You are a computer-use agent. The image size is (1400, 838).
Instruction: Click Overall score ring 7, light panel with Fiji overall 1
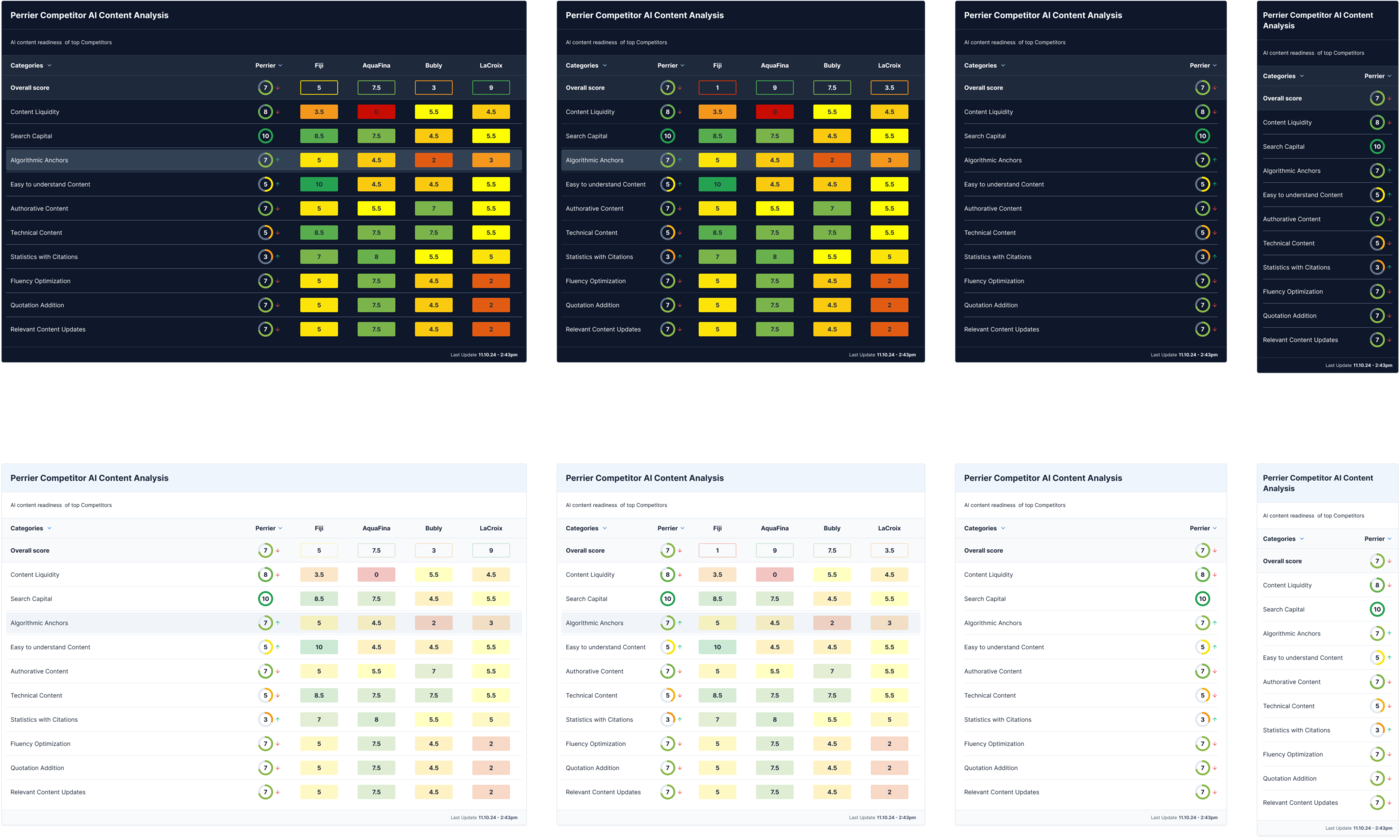(x=667, y=550)
